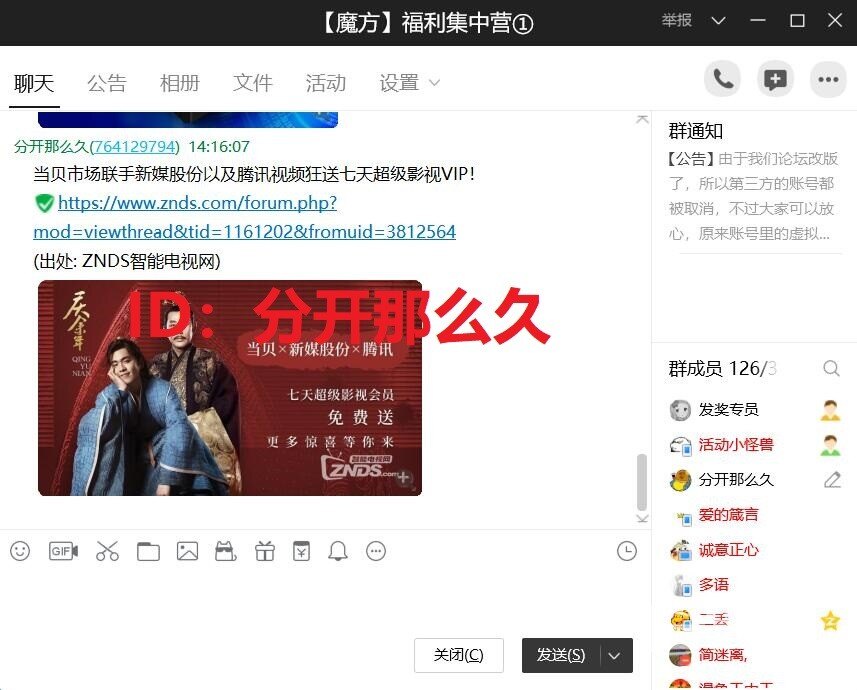Insert a picture into chat
The height and width of the screenshot is (690, 857).
[x=187, y=551]
